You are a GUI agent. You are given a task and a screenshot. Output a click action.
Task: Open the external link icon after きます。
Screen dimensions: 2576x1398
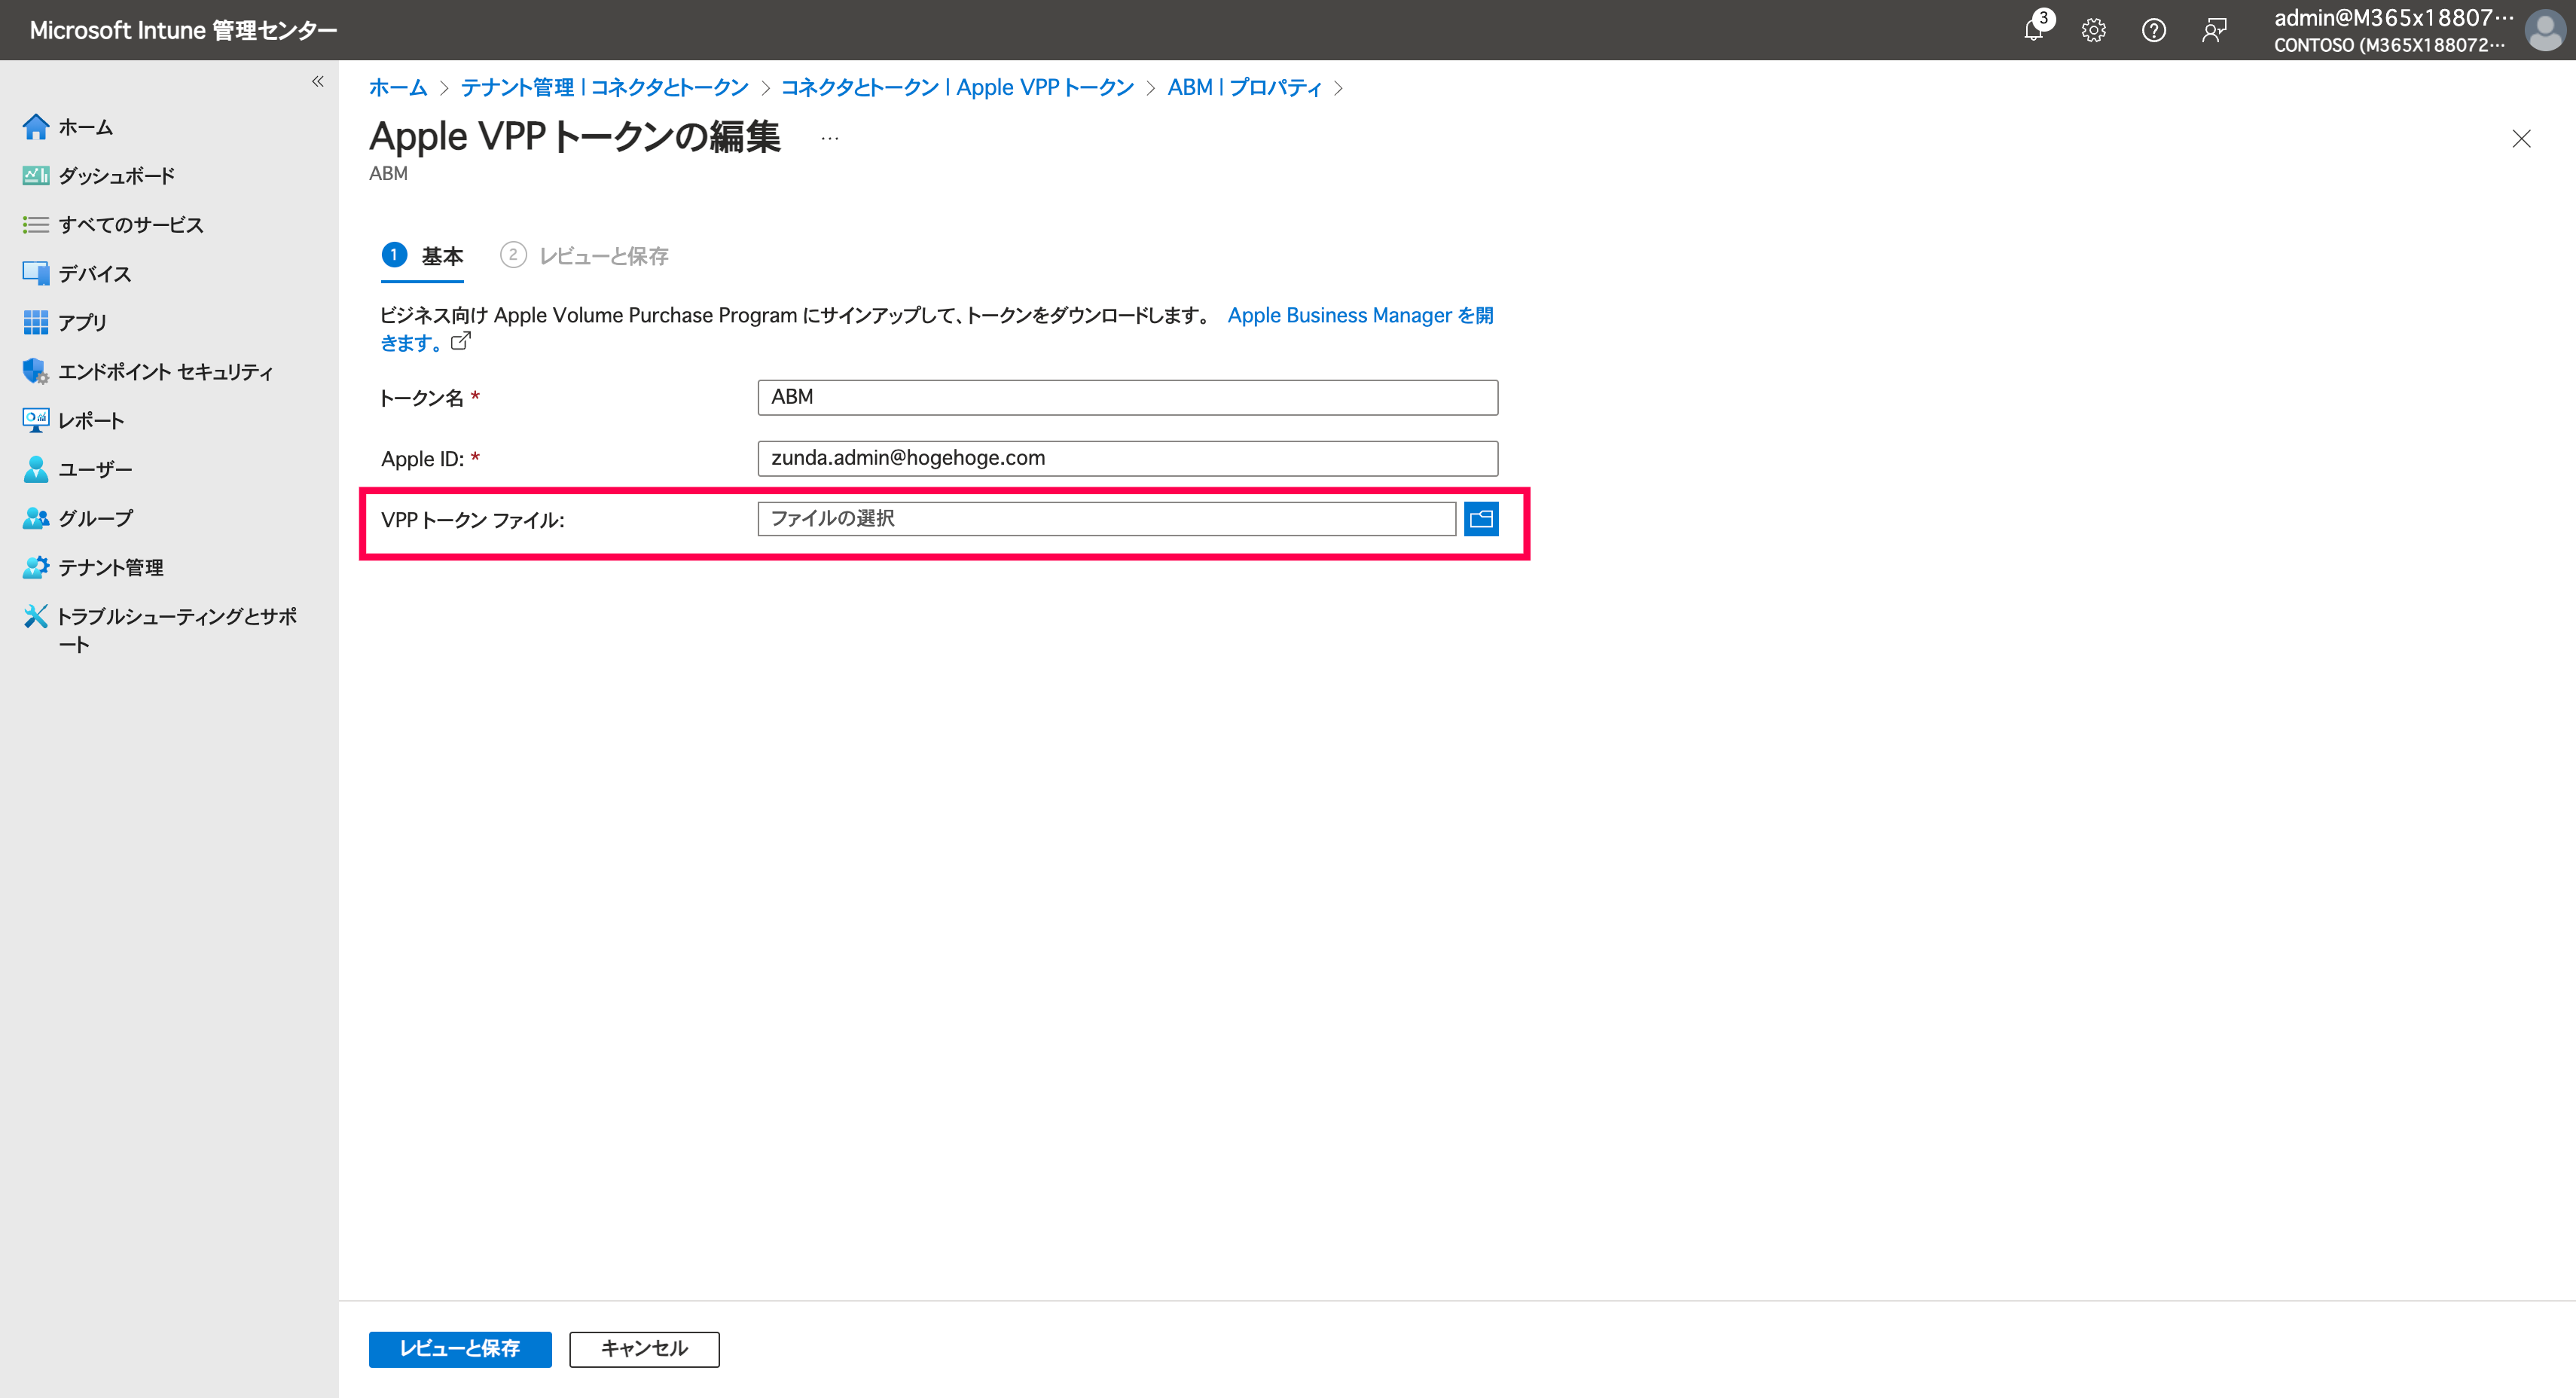click(x=460, y=341)
